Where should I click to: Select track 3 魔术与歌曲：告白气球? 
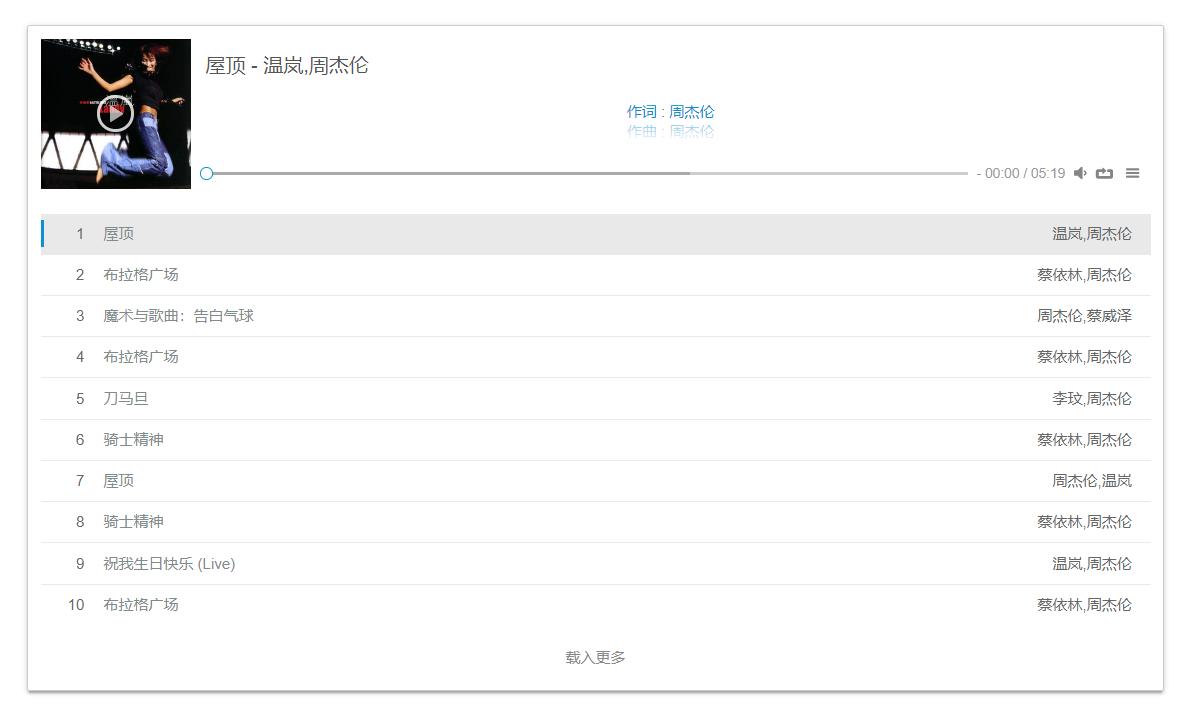click(593, 315)
